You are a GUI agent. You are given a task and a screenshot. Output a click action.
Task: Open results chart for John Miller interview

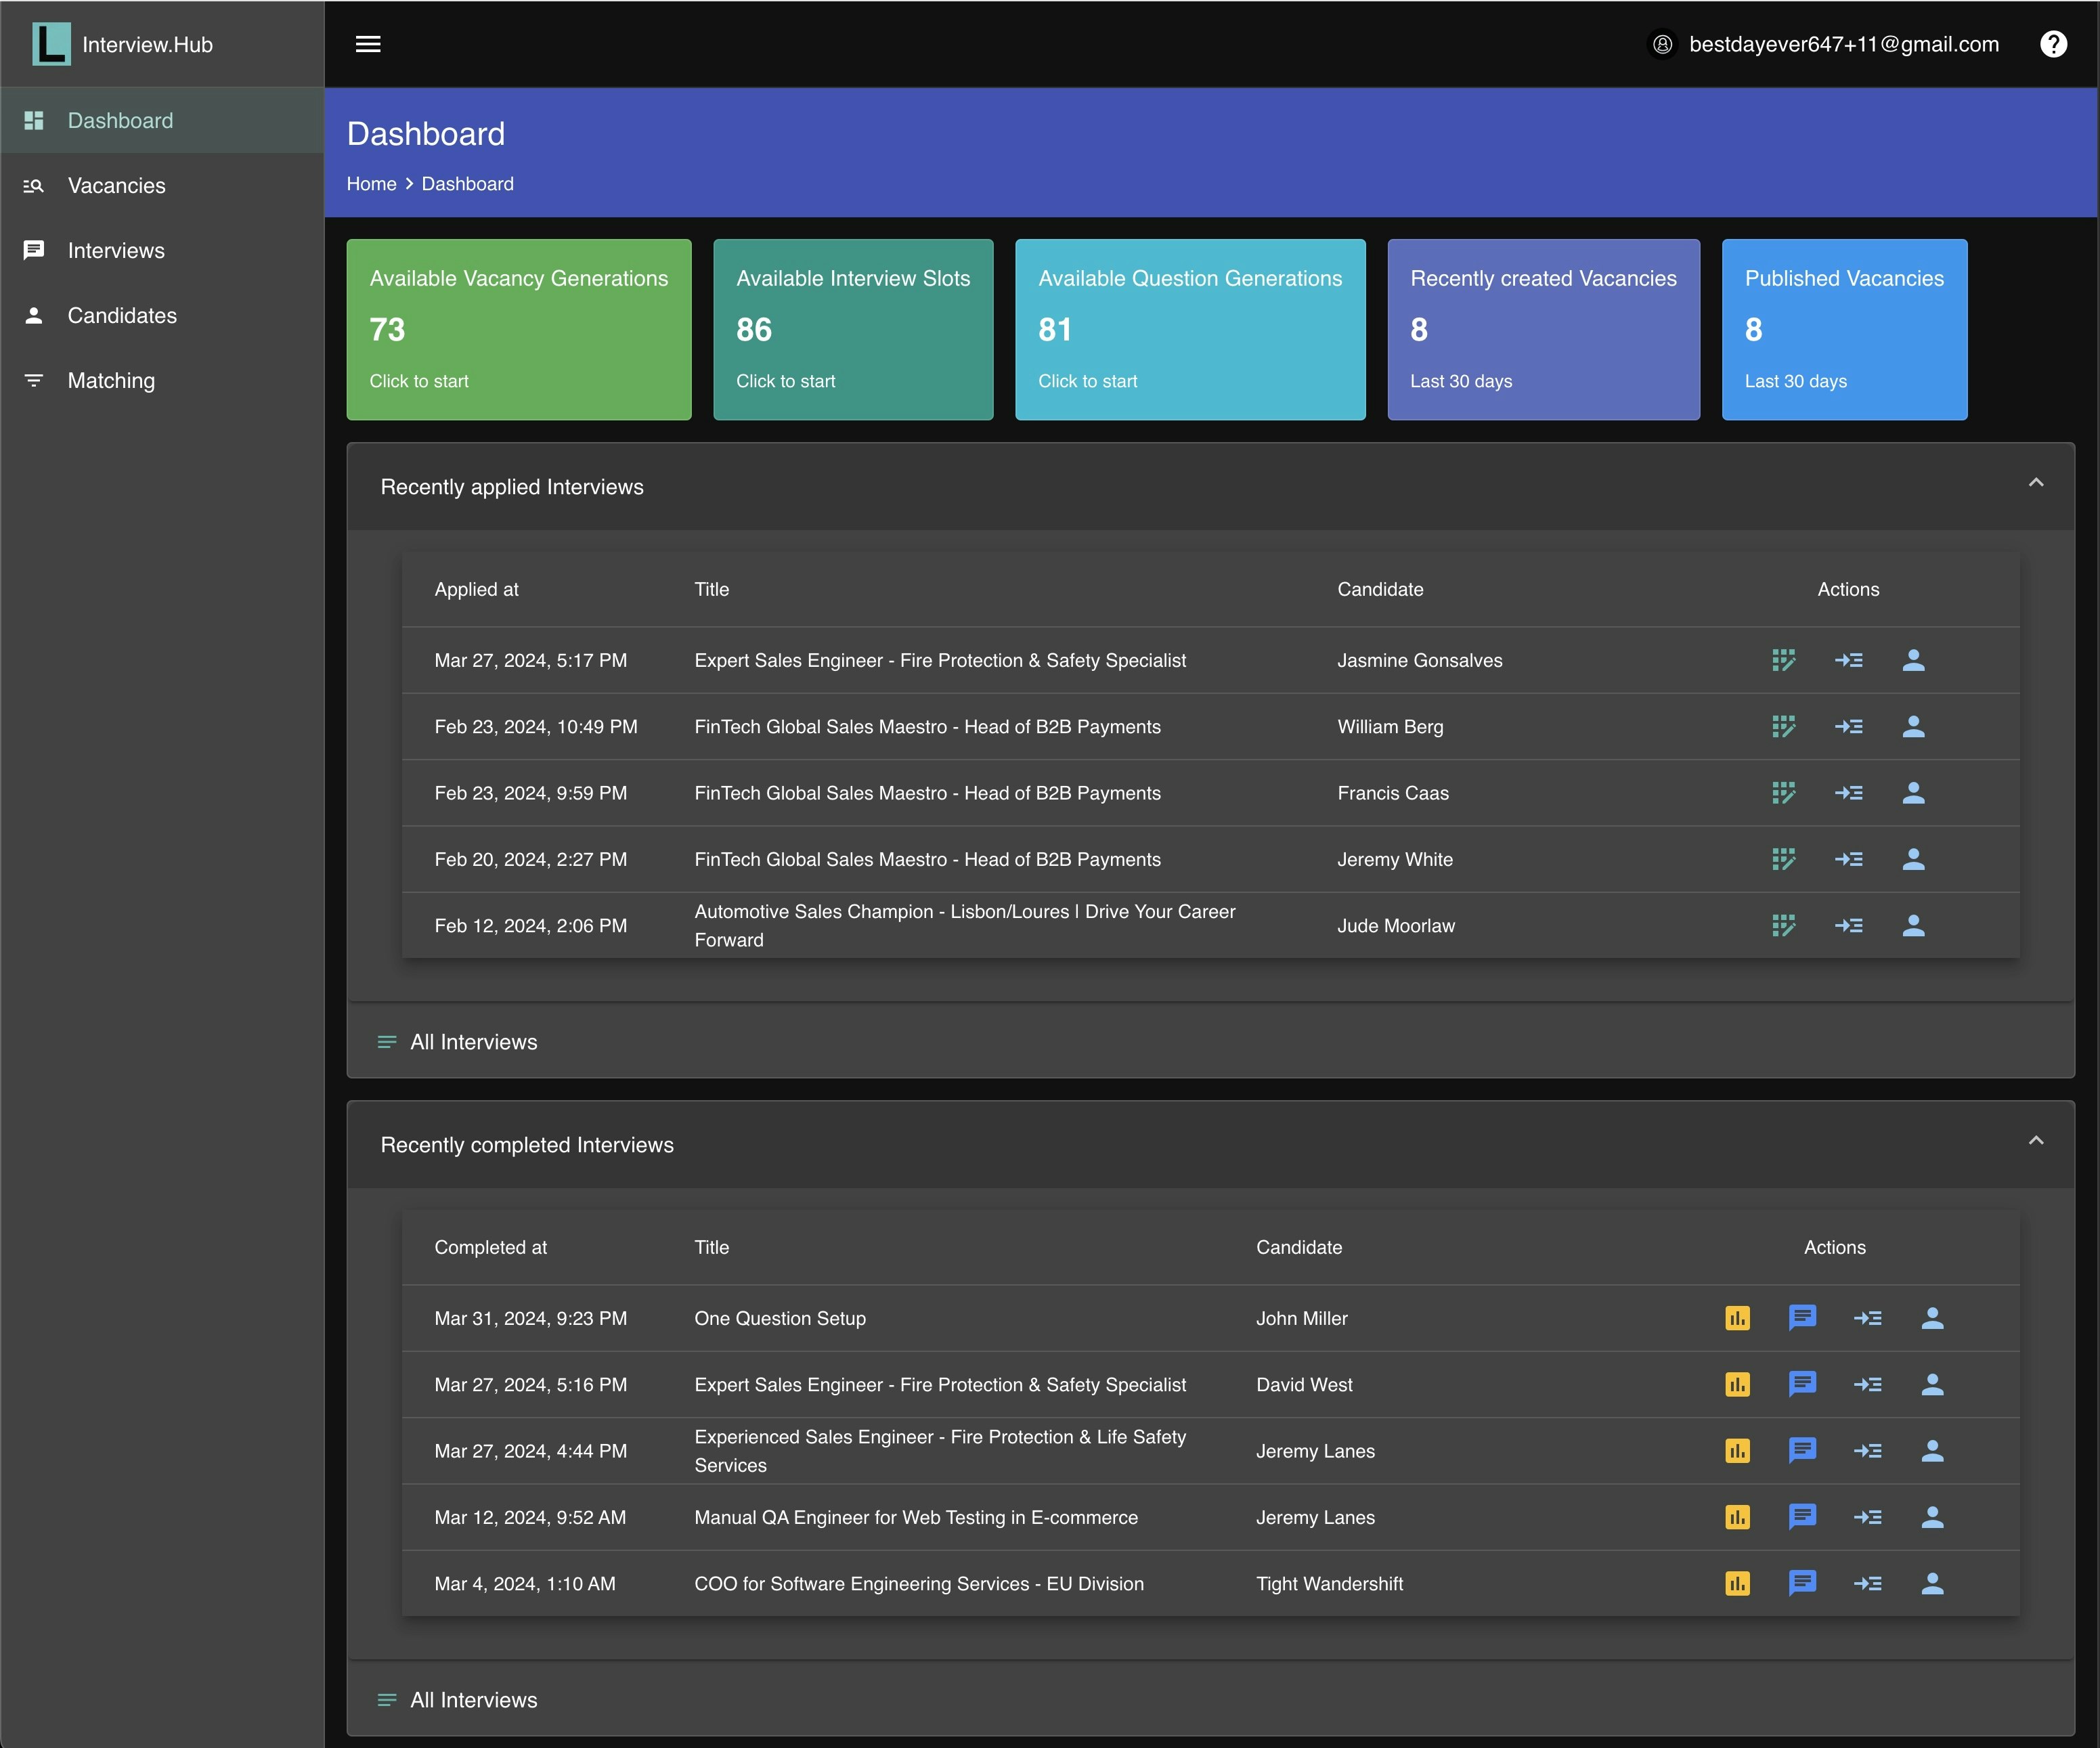(1737, 1318)
